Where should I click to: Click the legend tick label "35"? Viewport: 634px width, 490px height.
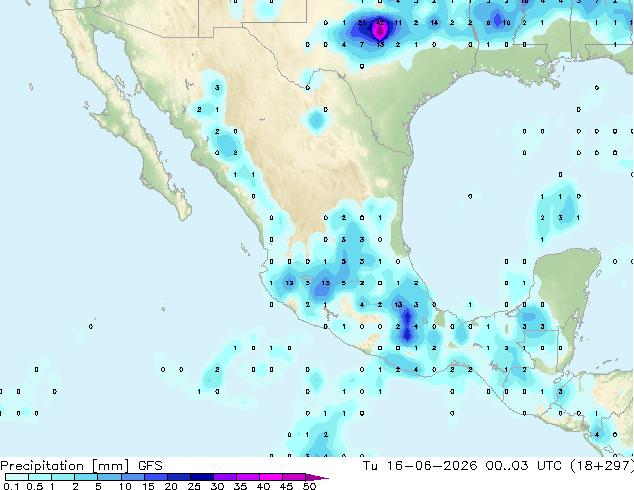pos(240,486)
